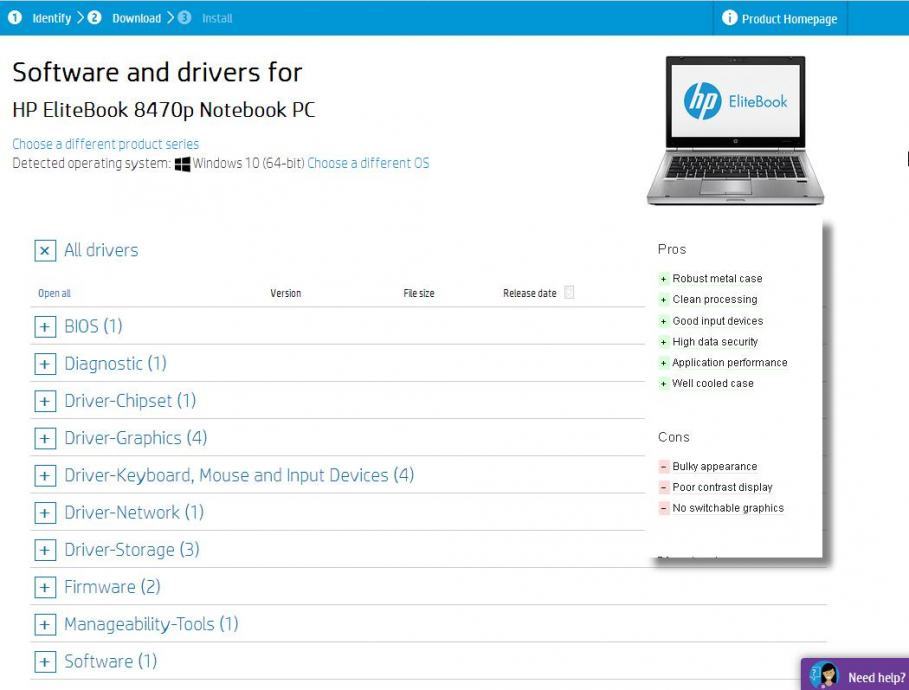Click the Windows logo beside detected OS
Viewport: 909px width, 690px height.
[182, 164]
